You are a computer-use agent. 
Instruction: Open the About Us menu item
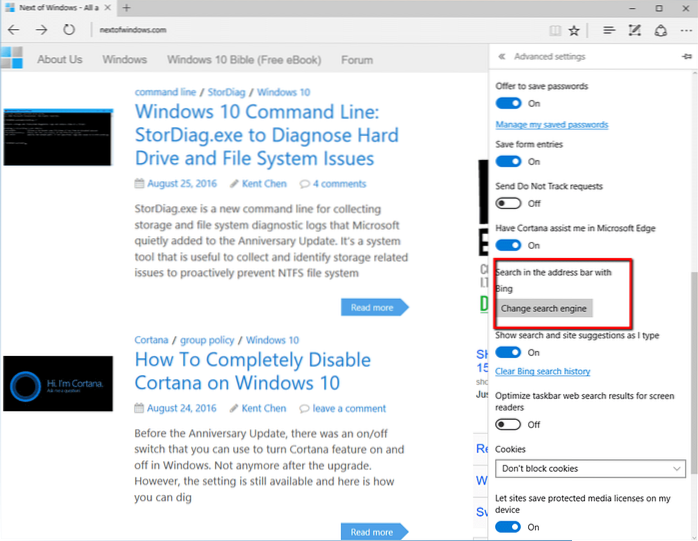pos(60,59)
